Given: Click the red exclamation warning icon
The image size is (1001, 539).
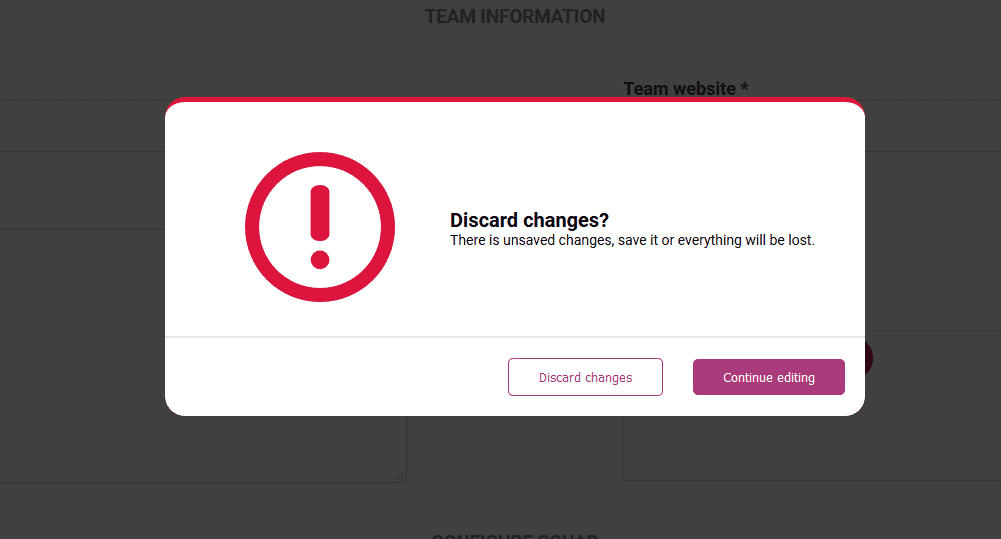Looking at the screenshot, I should [x=320, y=227].
